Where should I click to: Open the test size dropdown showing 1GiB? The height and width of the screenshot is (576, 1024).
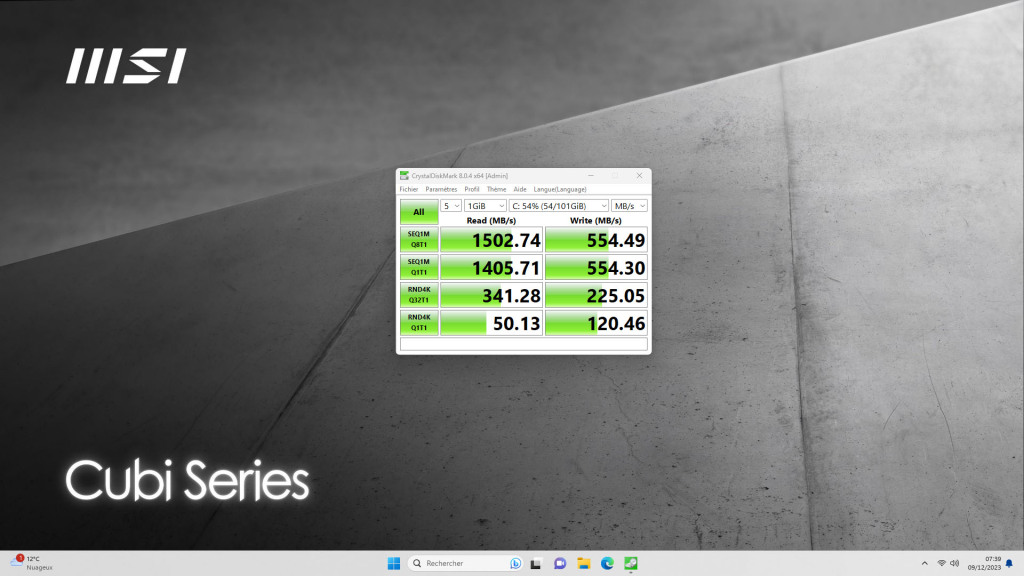pyautogui.click(x=485, y=206)
